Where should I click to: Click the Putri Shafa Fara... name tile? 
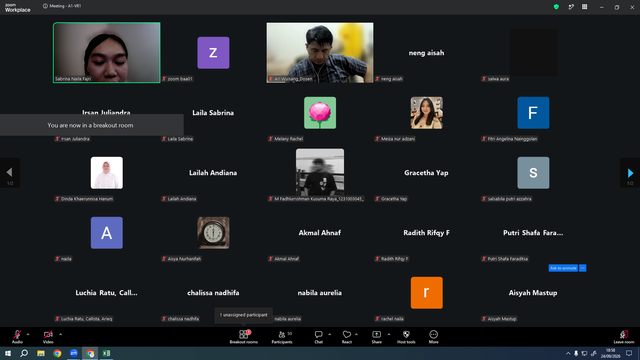pyautogui.click(x=533, y=233)
